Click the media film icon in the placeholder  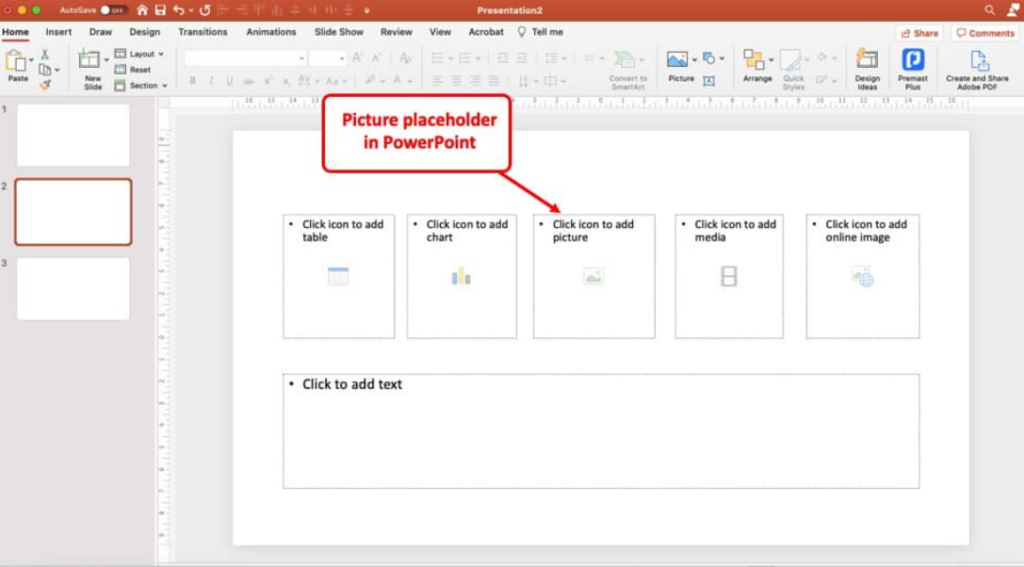point(729,276)
